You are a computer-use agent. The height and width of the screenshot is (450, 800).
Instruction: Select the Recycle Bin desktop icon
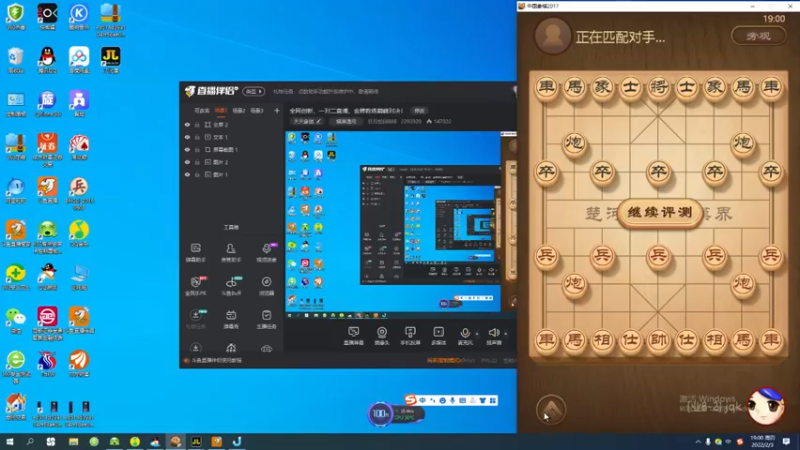[16, 59]
